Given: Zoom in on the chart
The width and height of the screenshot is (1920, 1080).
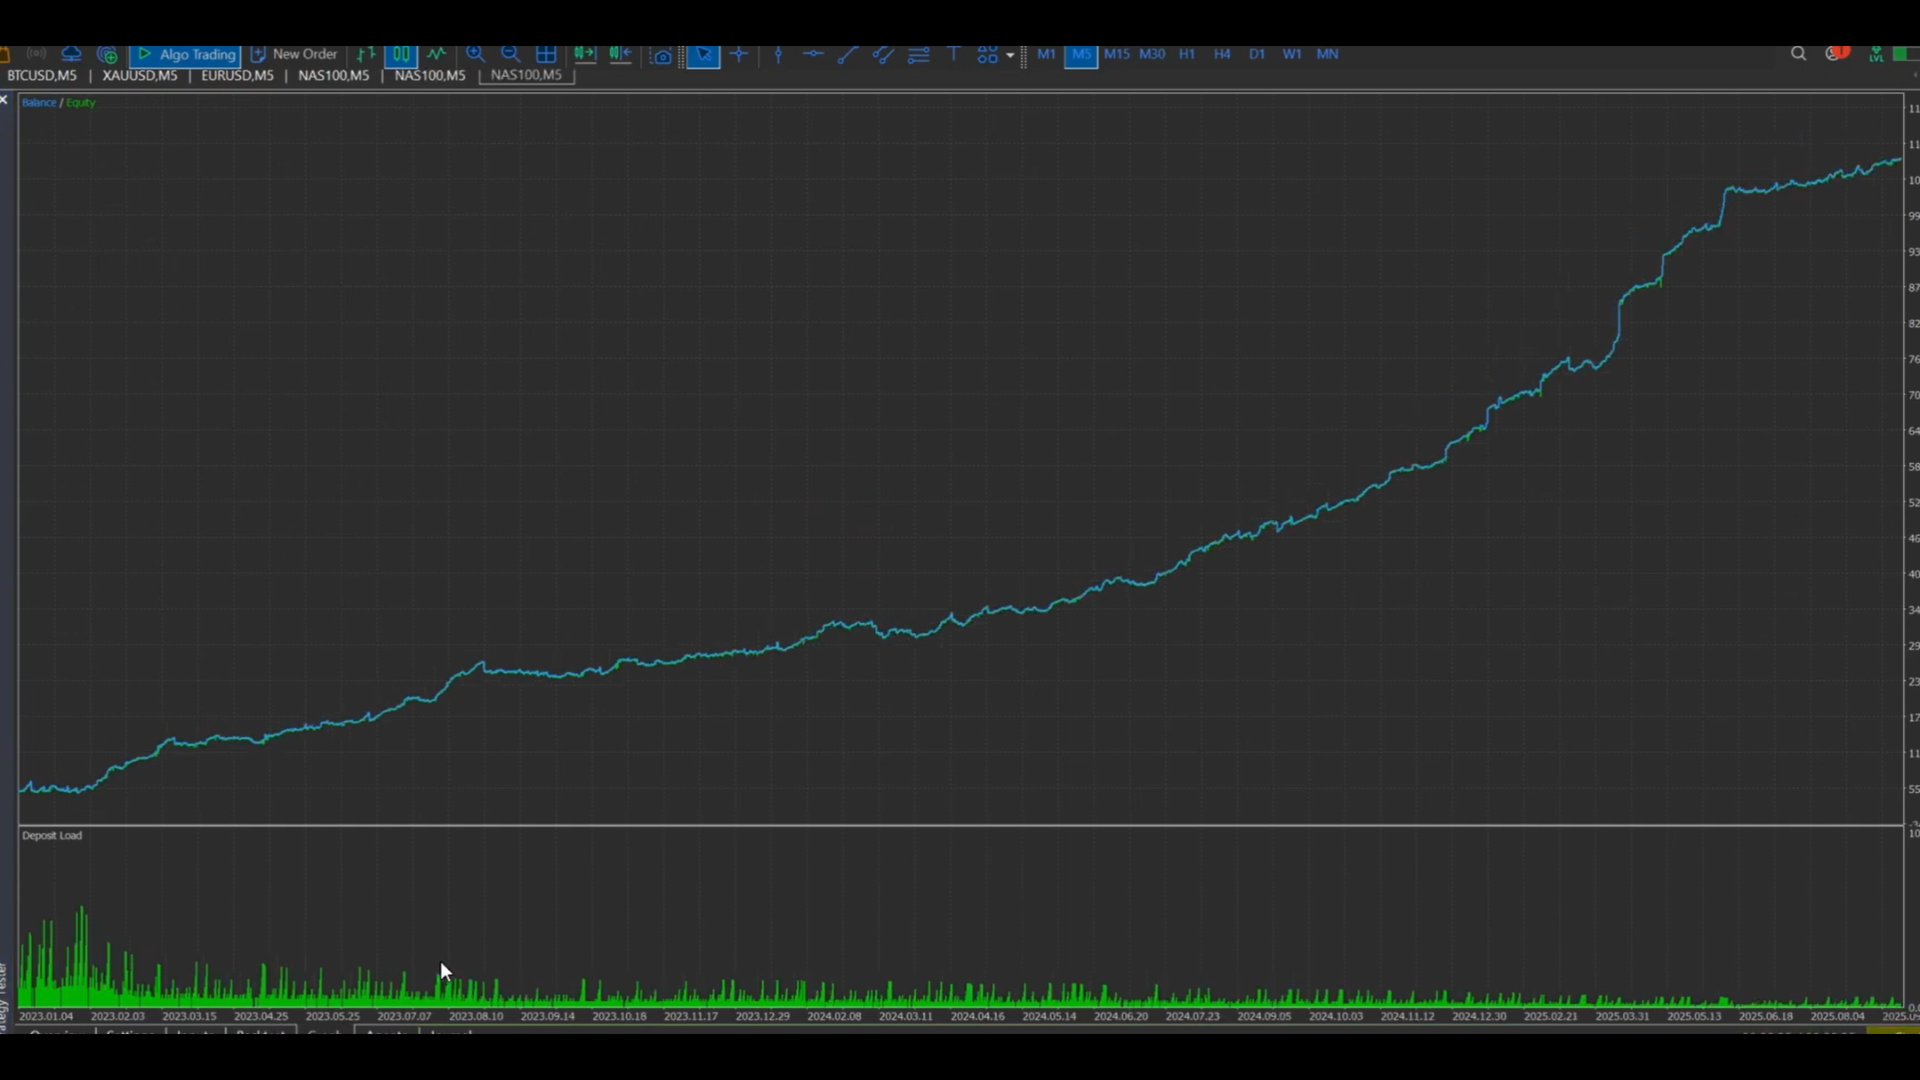Looking at the screenshot, I should click(475, 54).
